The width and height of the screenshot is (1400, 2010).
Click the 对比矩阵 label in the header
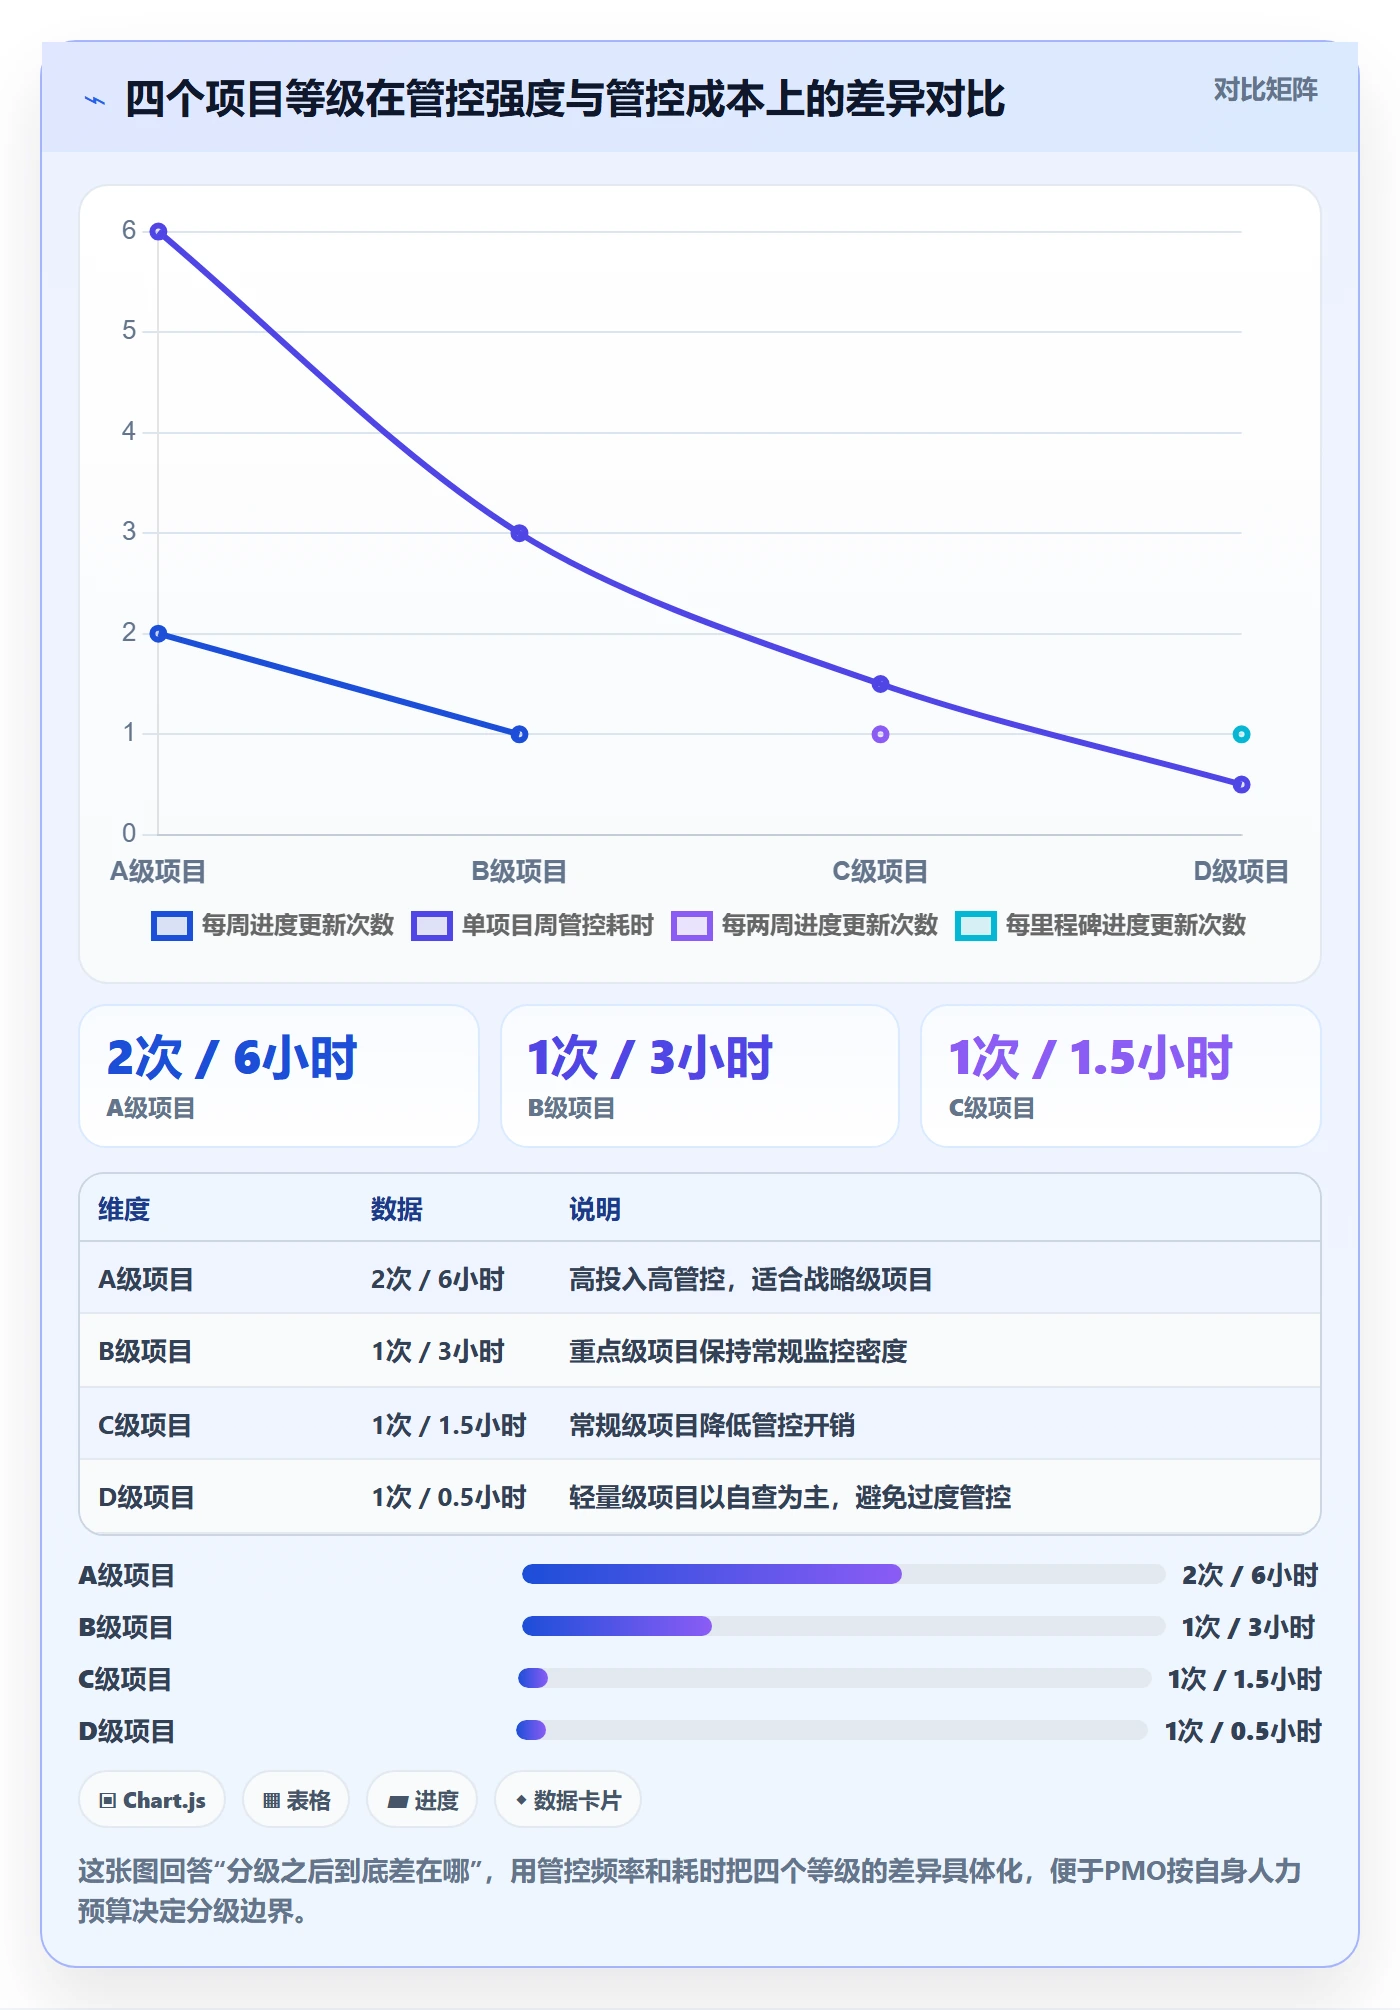(x=1265, y=90)
